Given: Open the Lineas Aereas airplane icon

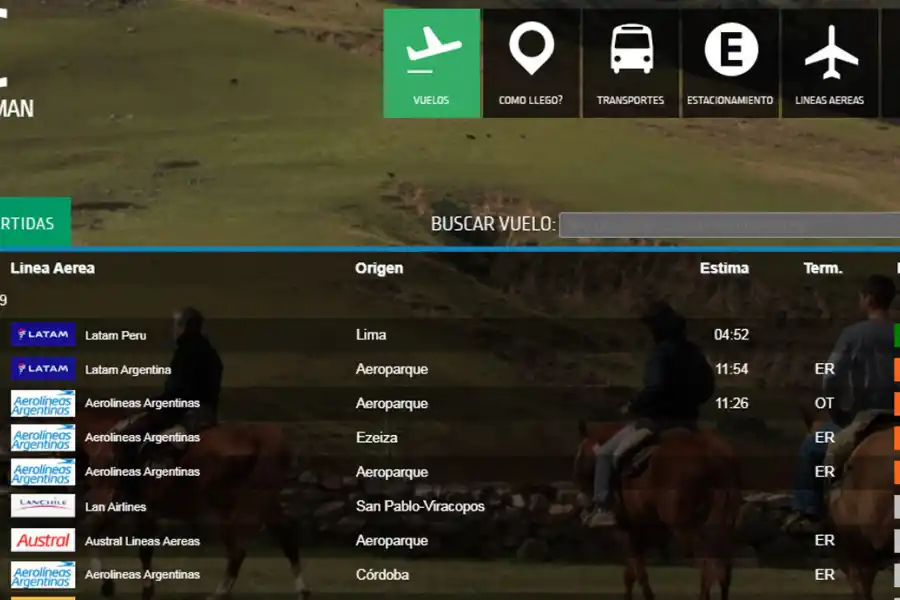Looking at the screenshot, I should coord(830,50).
